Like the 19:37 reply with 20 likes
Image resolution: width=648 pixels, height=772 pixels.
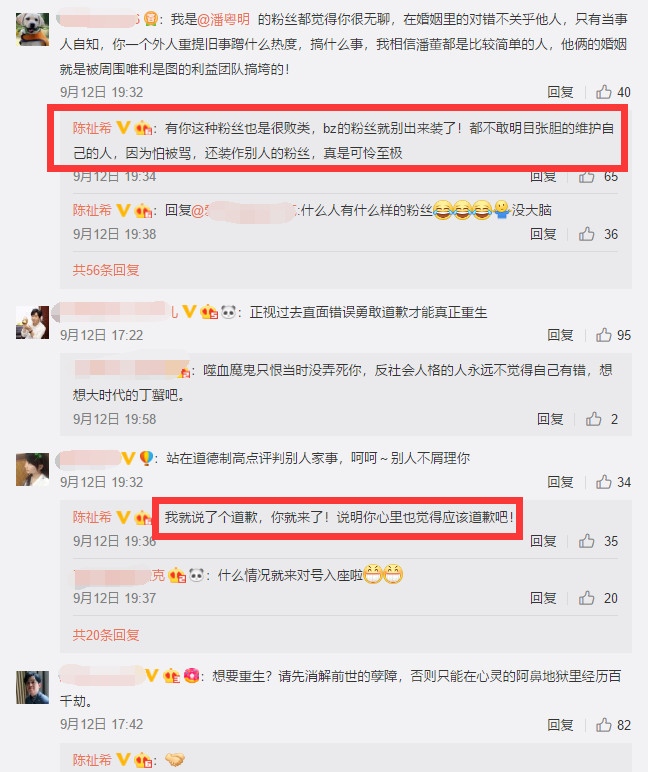586,598
